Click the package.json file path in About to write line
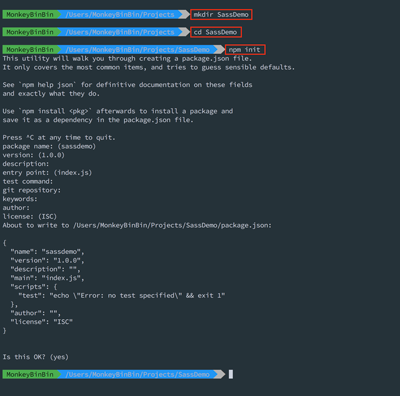 pos(173,225)
